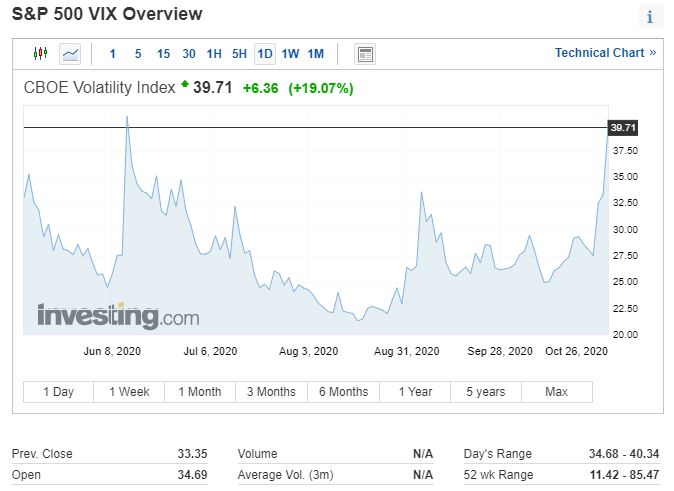Click the Open value 34.69
This screenshot has width=674, height=491.
(192, 475)
